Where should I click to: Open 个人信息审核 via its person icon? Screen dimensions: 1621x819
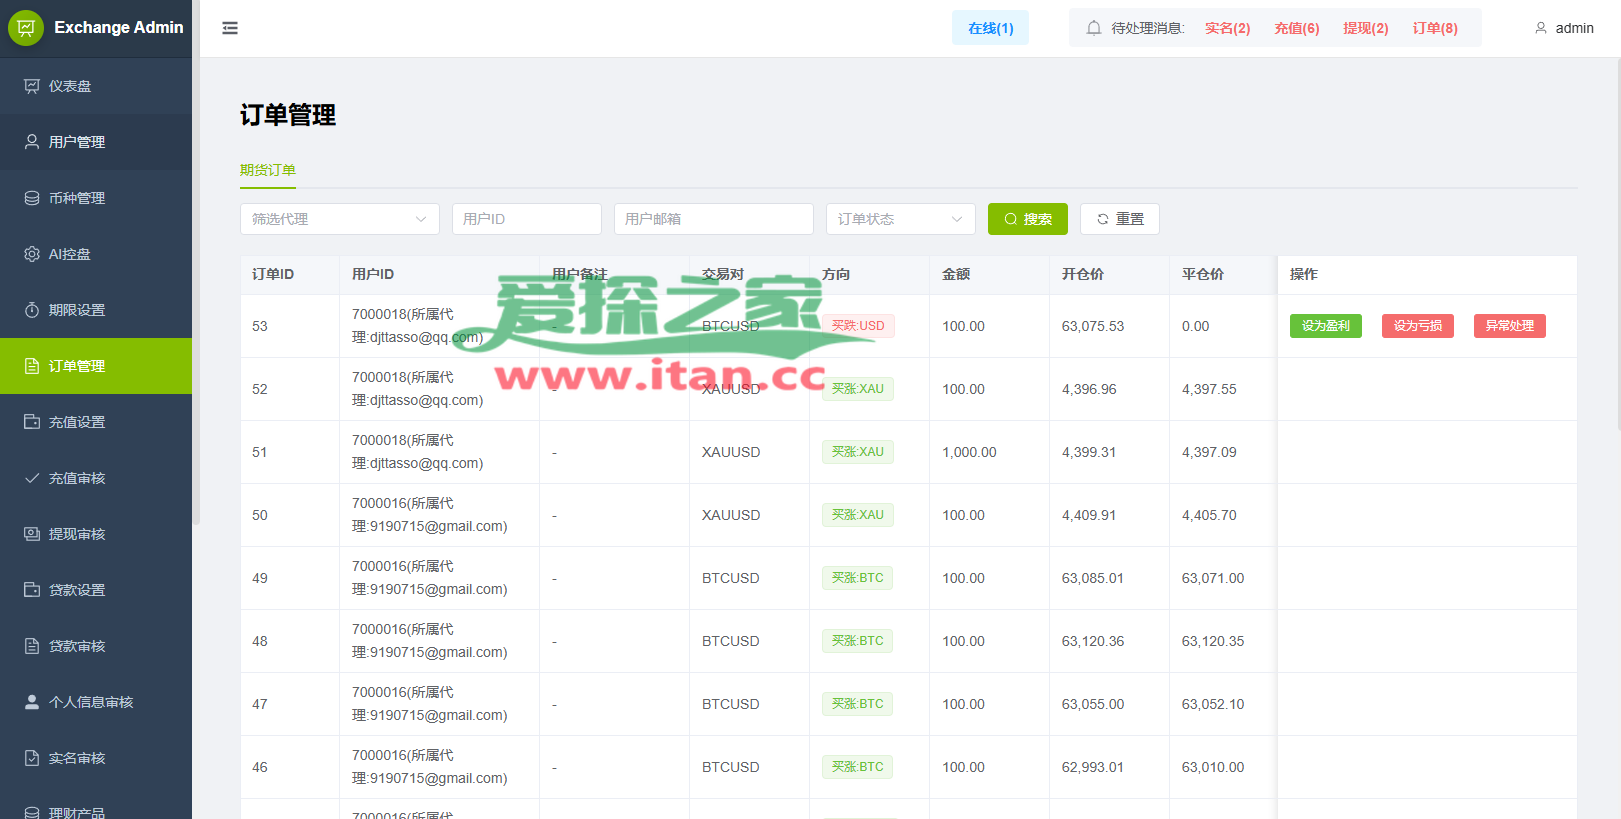coord(32,702)
